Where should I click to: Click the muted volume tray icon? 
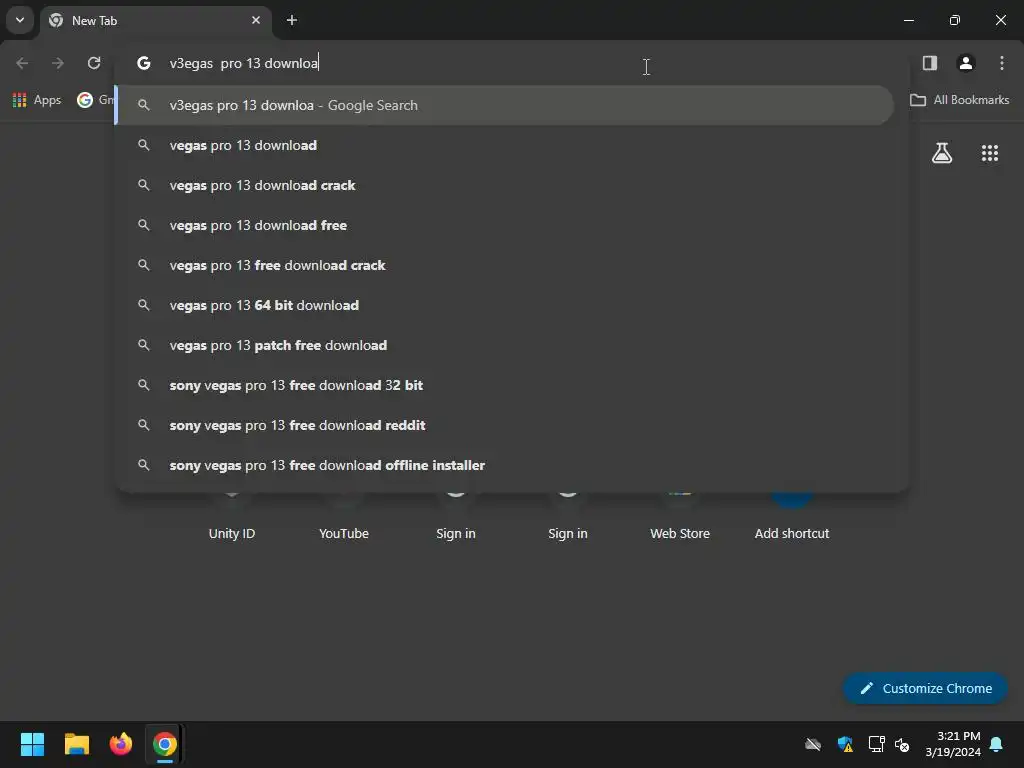point(903,744)
